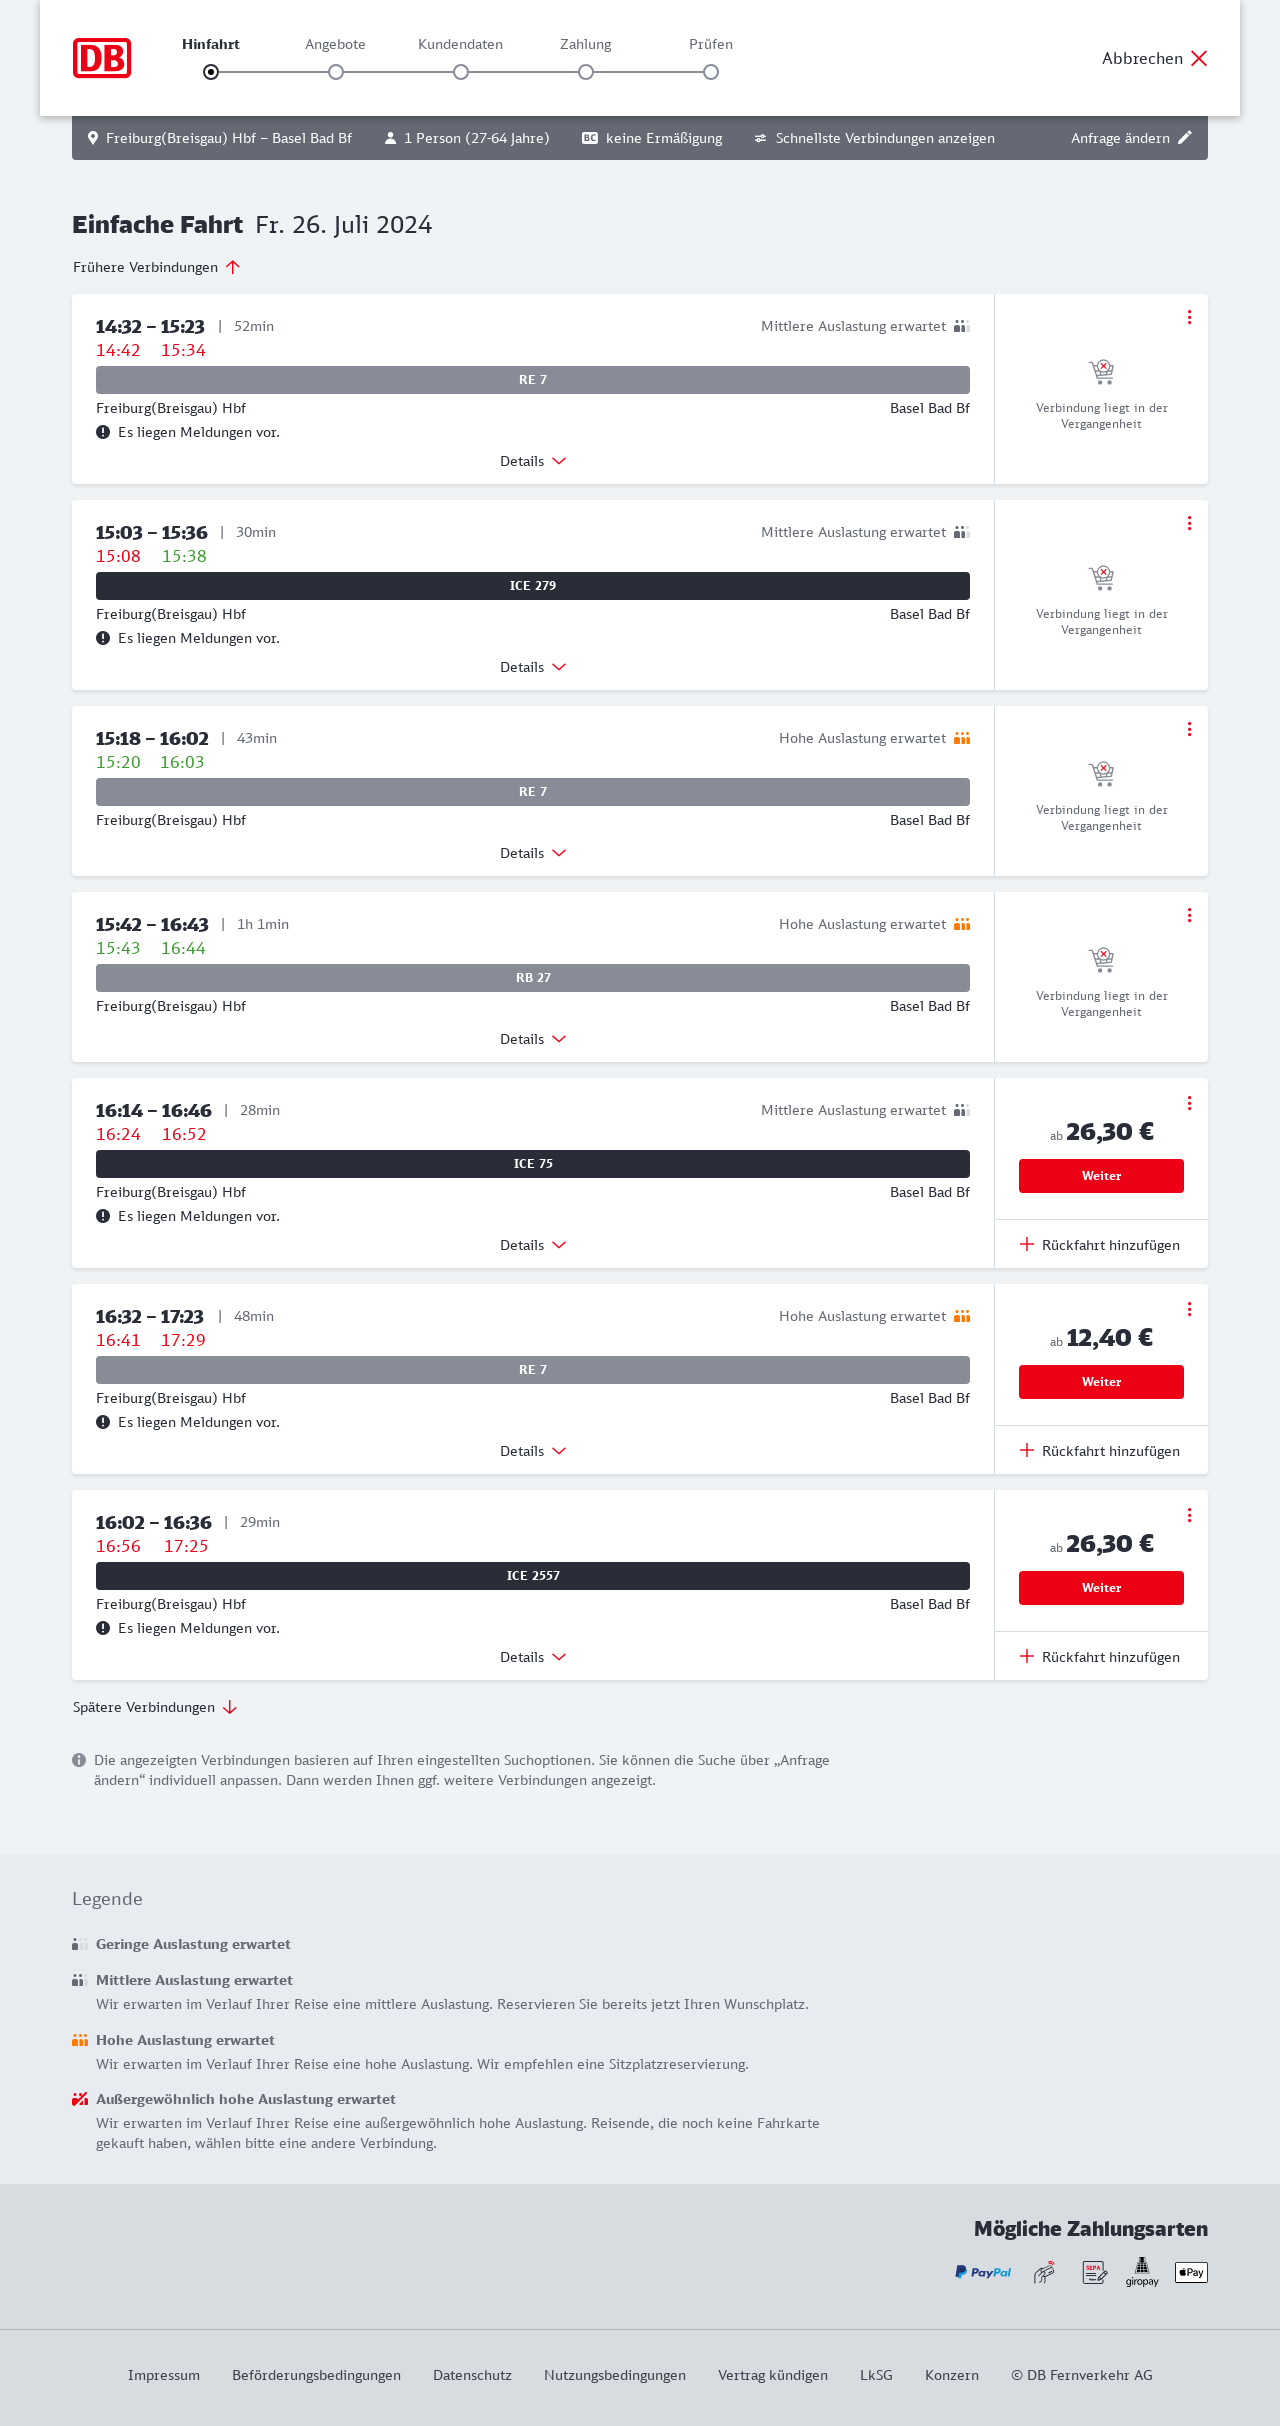Viewport: 1280px width, 2426px height.
Task: Open Impressum footer link
Action: pyautogui.click(x=164, y=2375)
